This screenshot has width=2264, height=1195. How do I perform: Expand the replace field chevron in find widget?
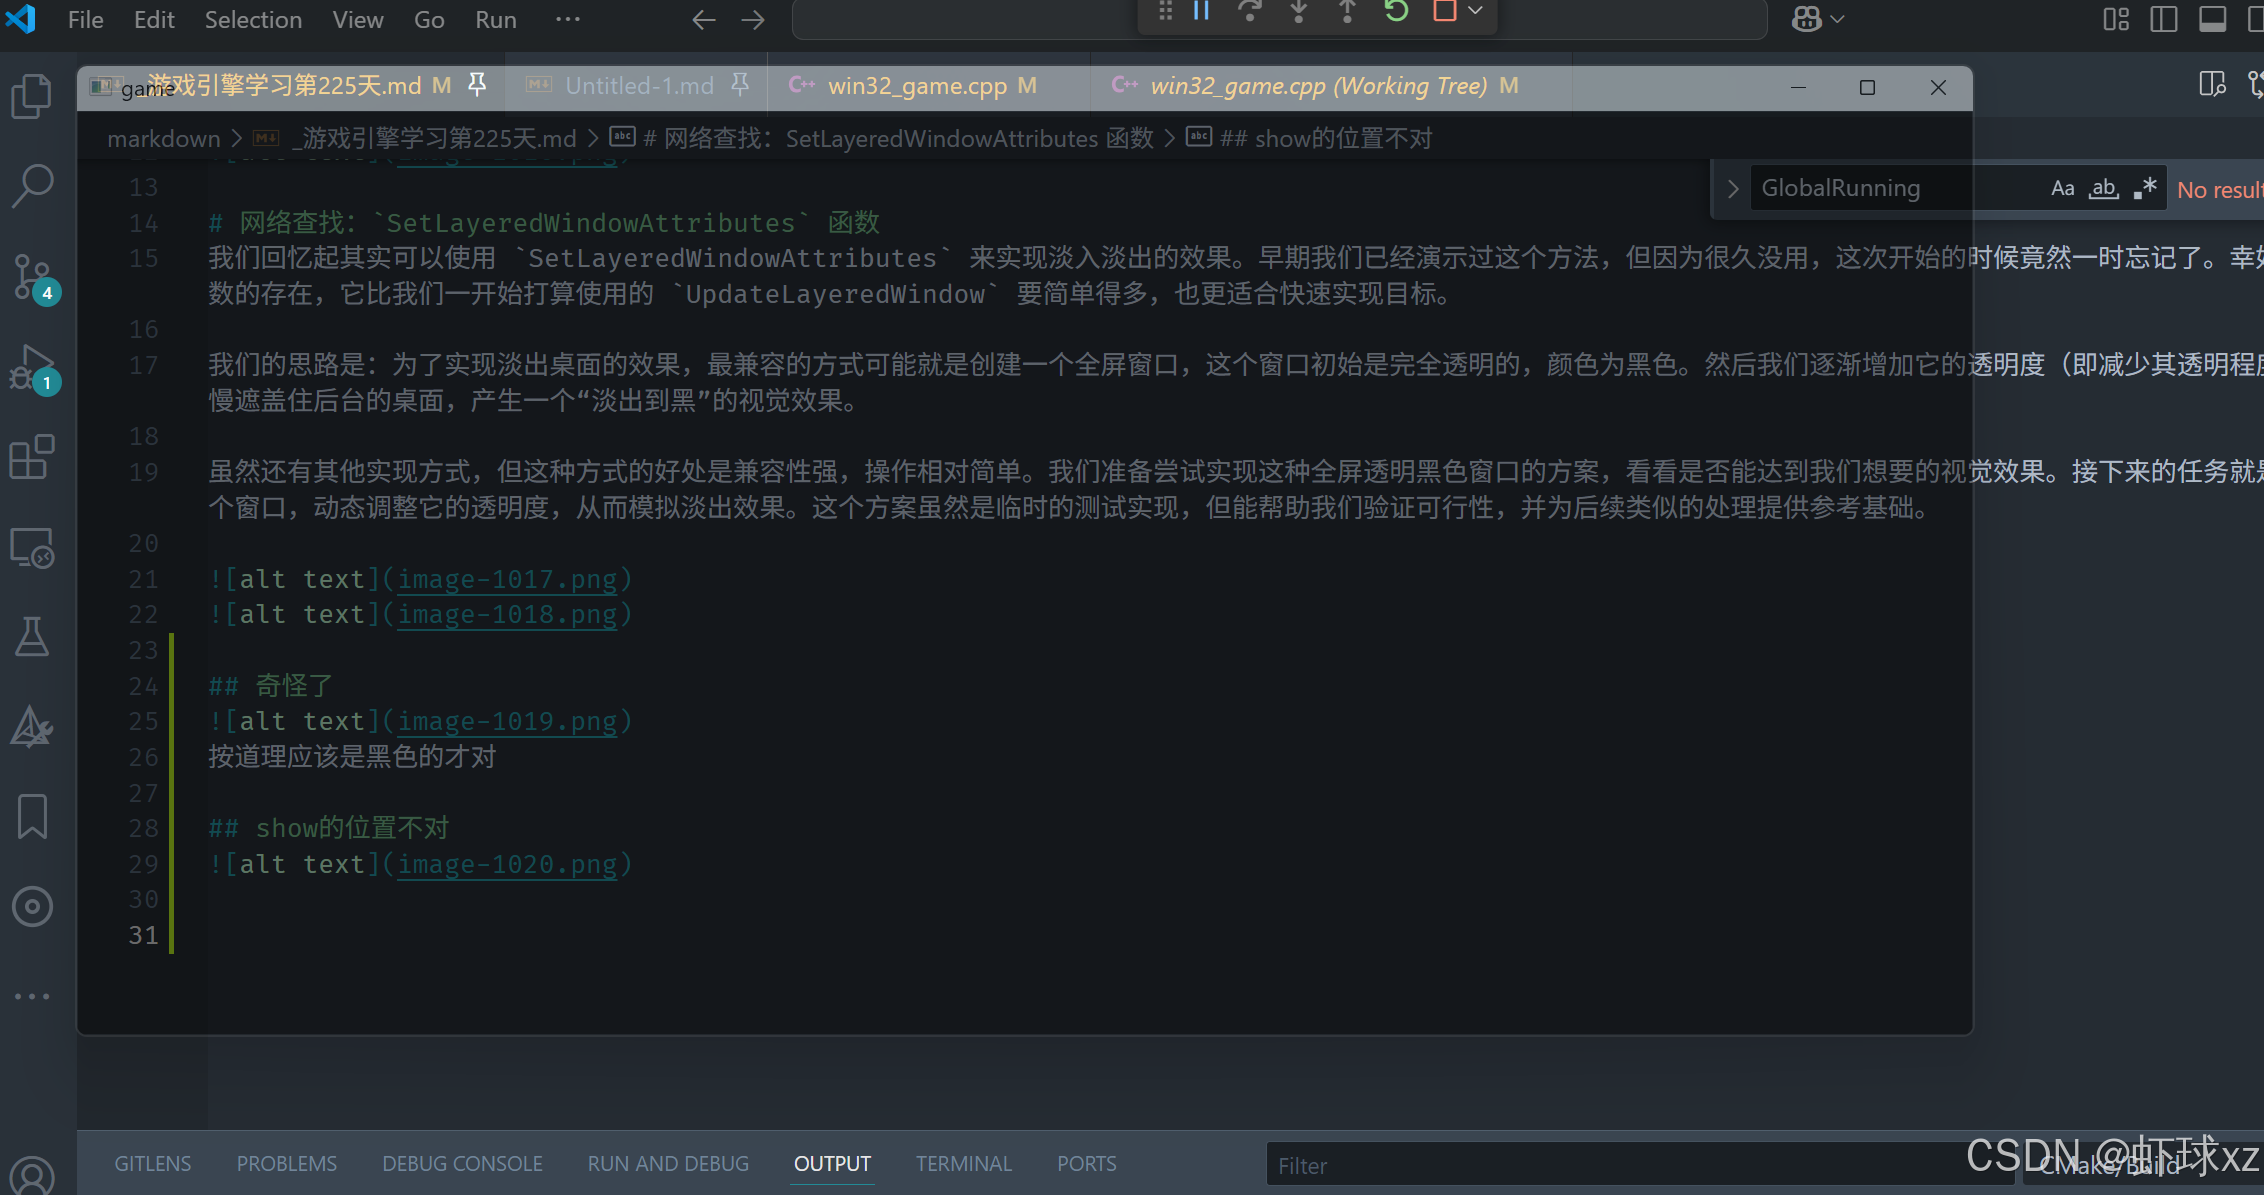[x=1733, y=188]
